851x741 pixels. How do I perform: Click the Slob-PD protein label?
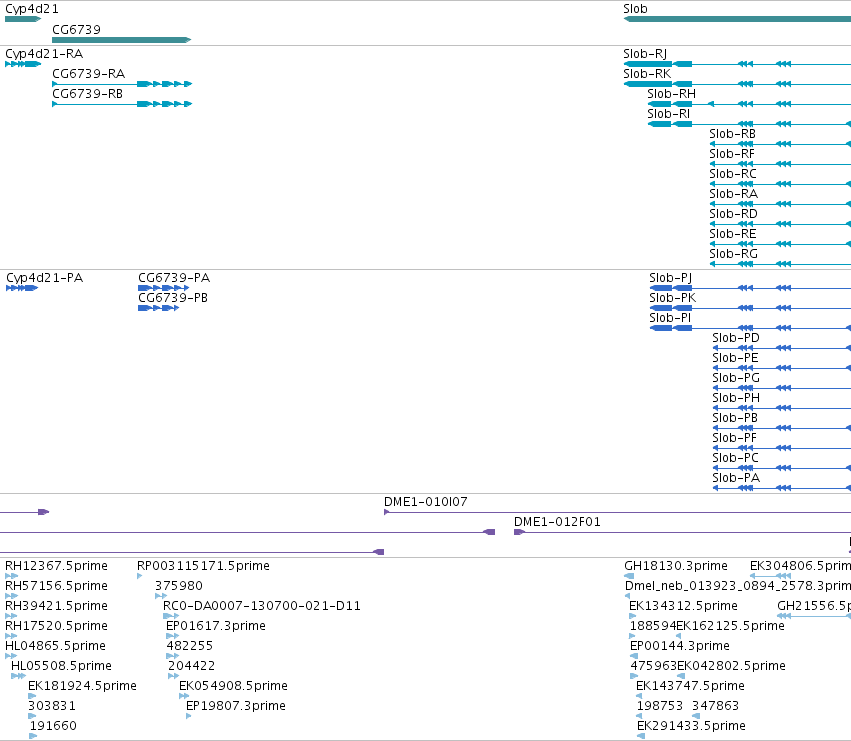[736, 338]
